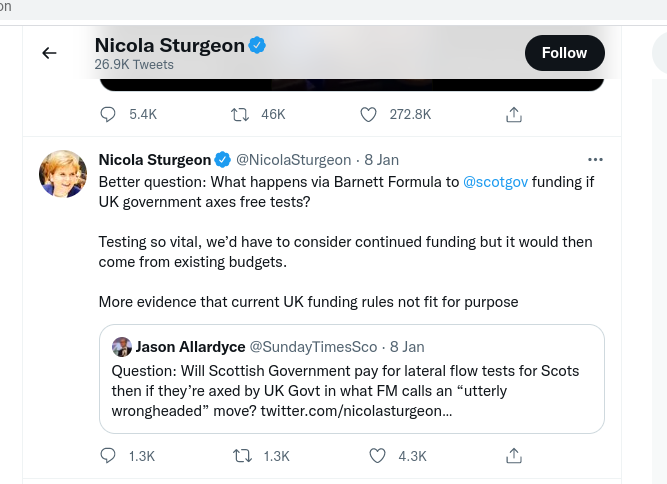The height and width of the screenshot is (484, 667).
Task: Retweet the Barnett Formula tweet
Action: point(242,456)
